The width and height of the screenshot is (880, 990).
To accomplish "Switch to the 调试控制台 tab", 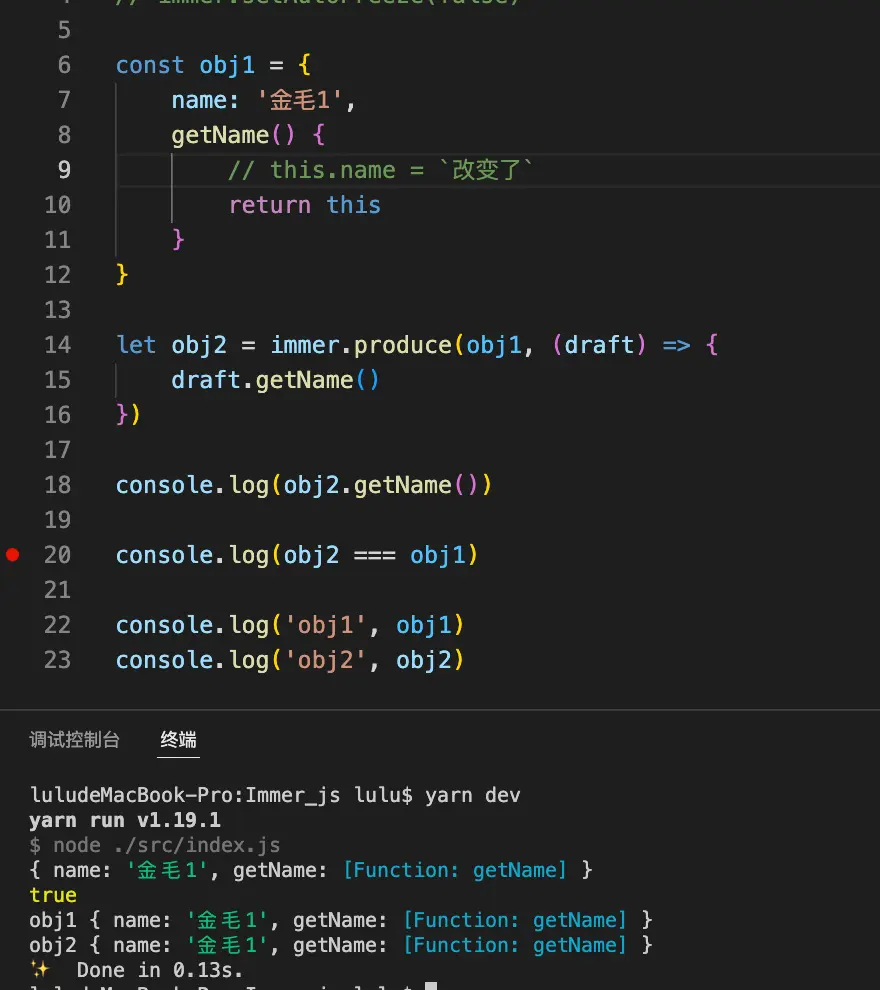I will point(74,739).
